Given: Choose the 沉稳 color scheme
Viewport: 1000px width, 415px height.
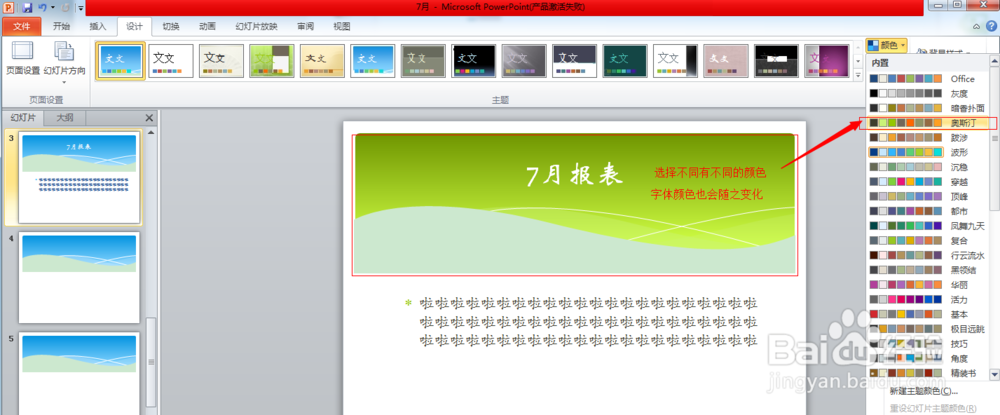Looking at the screenshot, I should tap(928, 167).
